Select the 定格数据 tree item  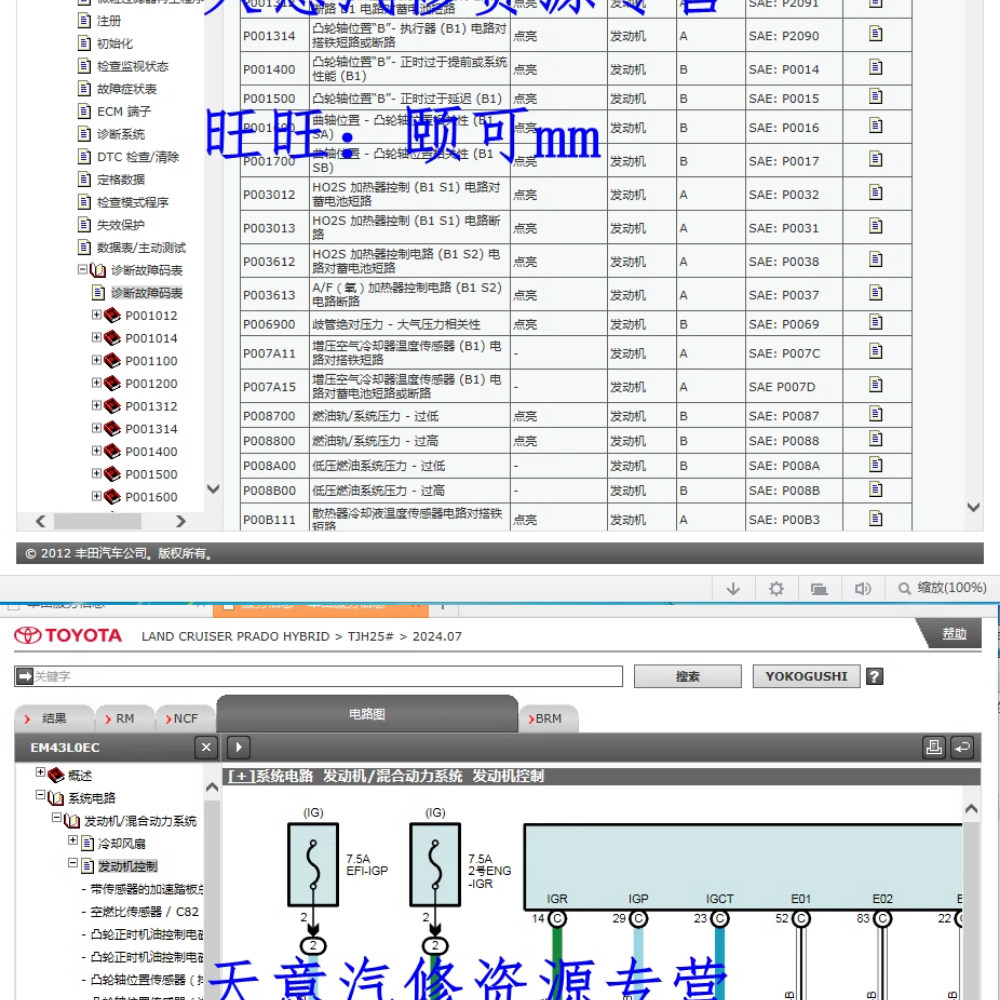click(121, 179)
